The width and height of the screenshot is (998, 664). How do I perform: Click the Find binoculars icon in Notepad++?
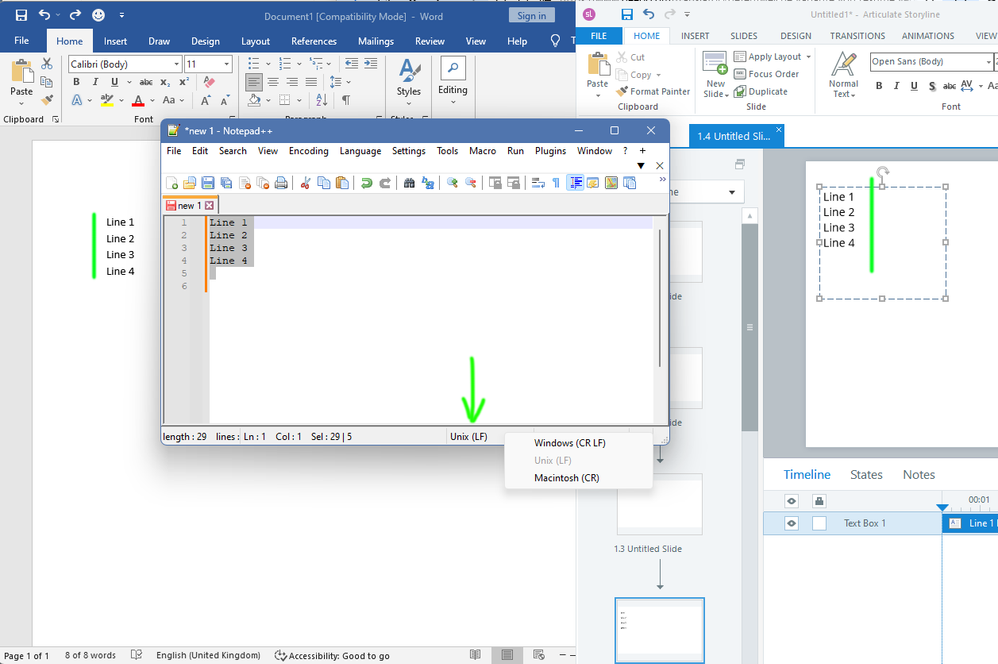pyautogui.click(x=409, y=183)
